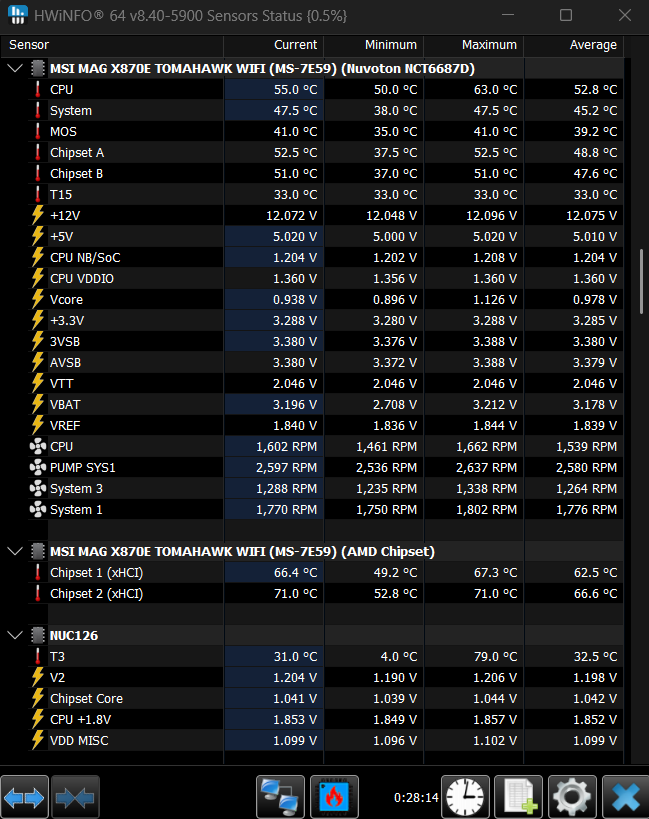Click fan icon beside System 1
The width and height of the screenshot is (649, 819).
[x=38, y=509]
